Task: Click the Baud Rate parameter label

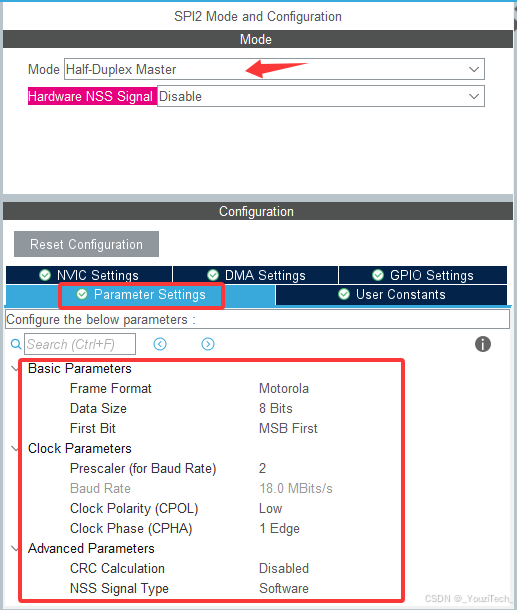Action: [100, 488]
